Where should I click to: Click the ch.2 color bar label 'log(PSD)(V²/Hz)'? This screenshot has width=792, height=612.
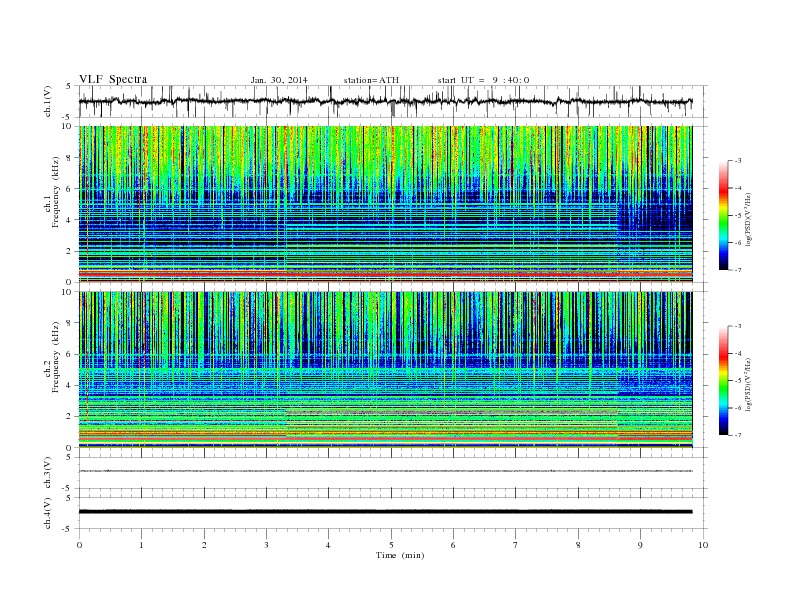749,384
